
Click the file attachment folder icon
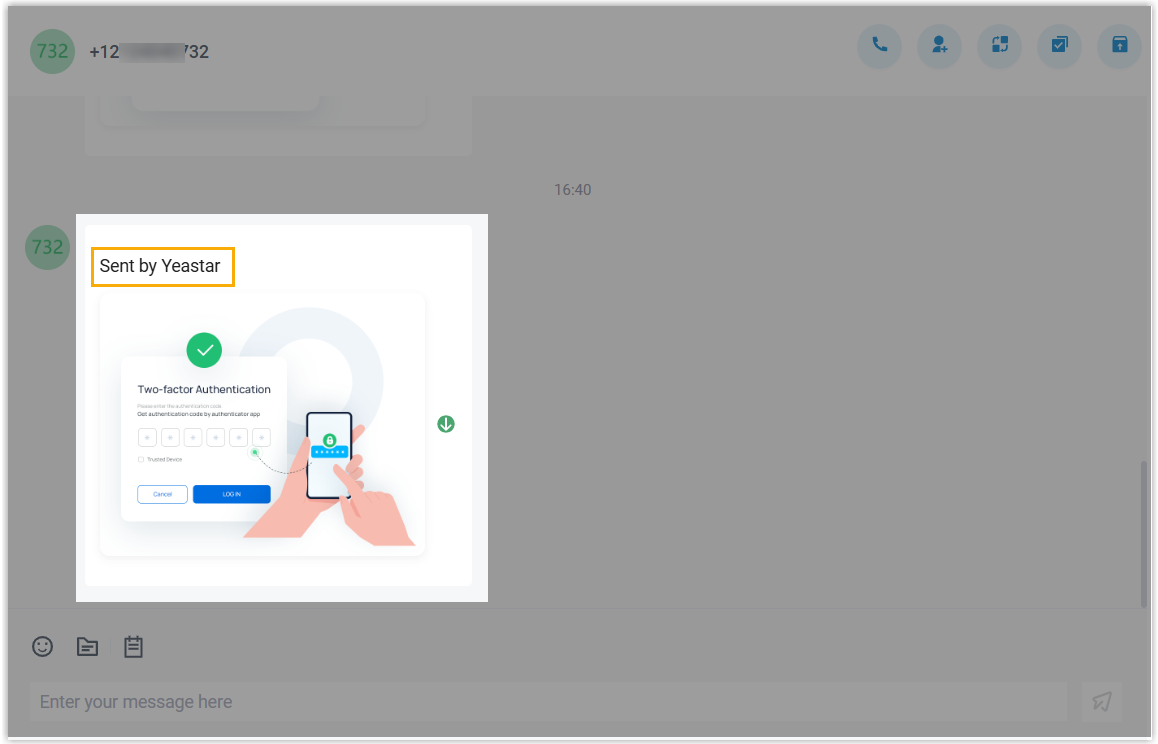coord(88,647)
